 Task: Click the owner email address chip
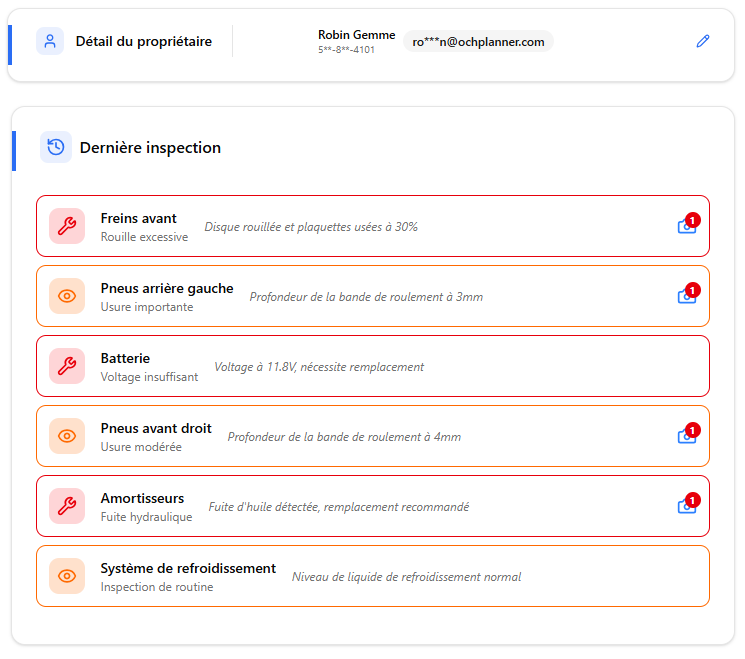click(478, 41)
